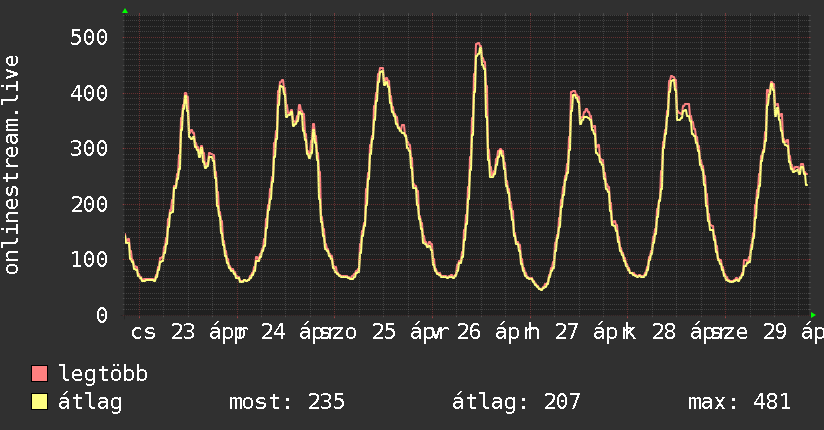
Task: Click the 300 y-axis label
Action: pyautogui.click(x=89, y=149)
